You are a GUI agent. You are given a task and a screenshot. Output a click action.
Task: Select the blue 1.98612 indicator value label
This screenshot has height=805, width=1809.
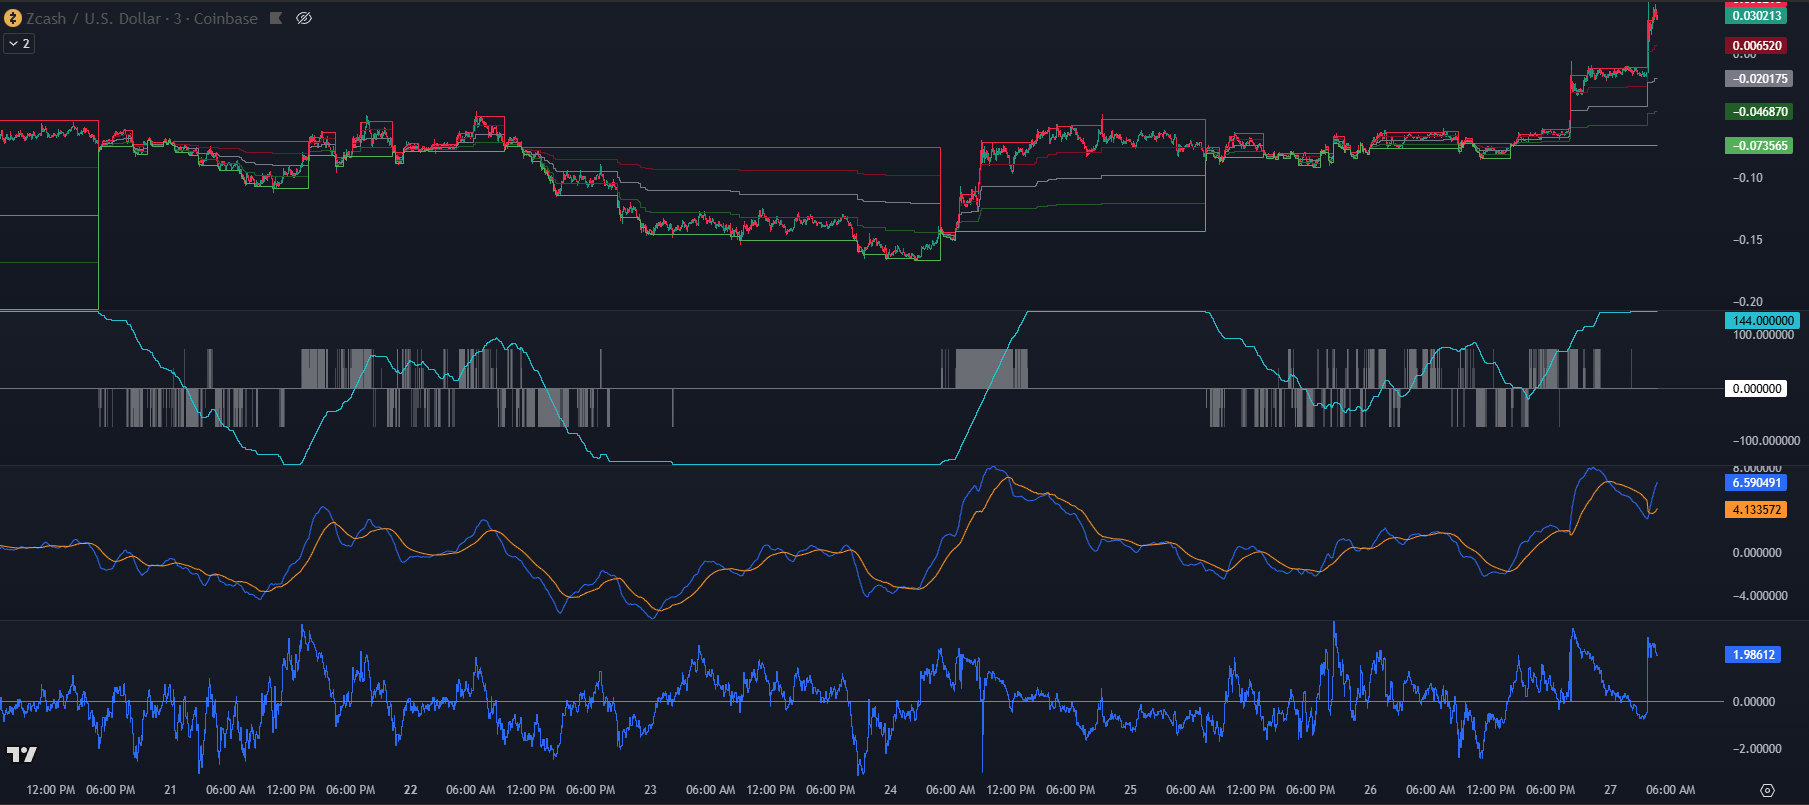click(1754, 655)
